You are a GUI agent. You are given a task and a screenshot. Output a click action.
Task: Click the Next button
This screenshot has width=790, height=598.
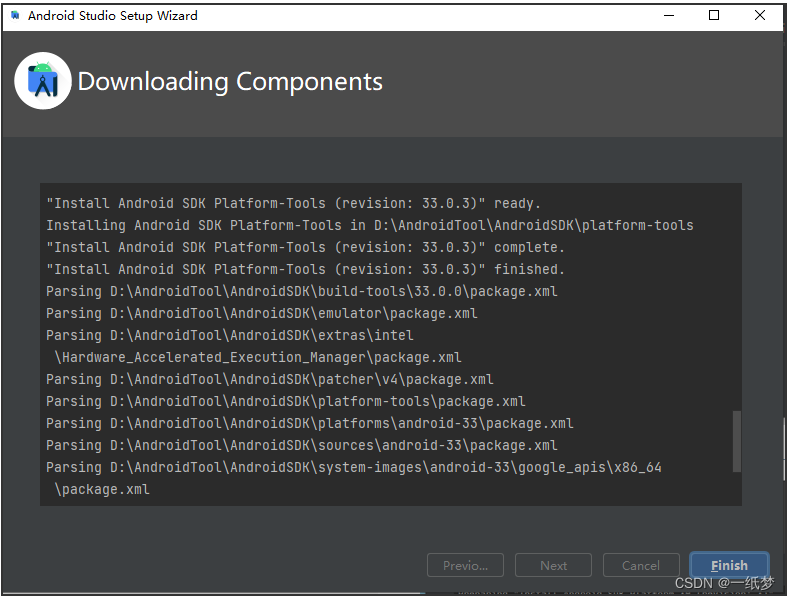[x=553, y=565]
